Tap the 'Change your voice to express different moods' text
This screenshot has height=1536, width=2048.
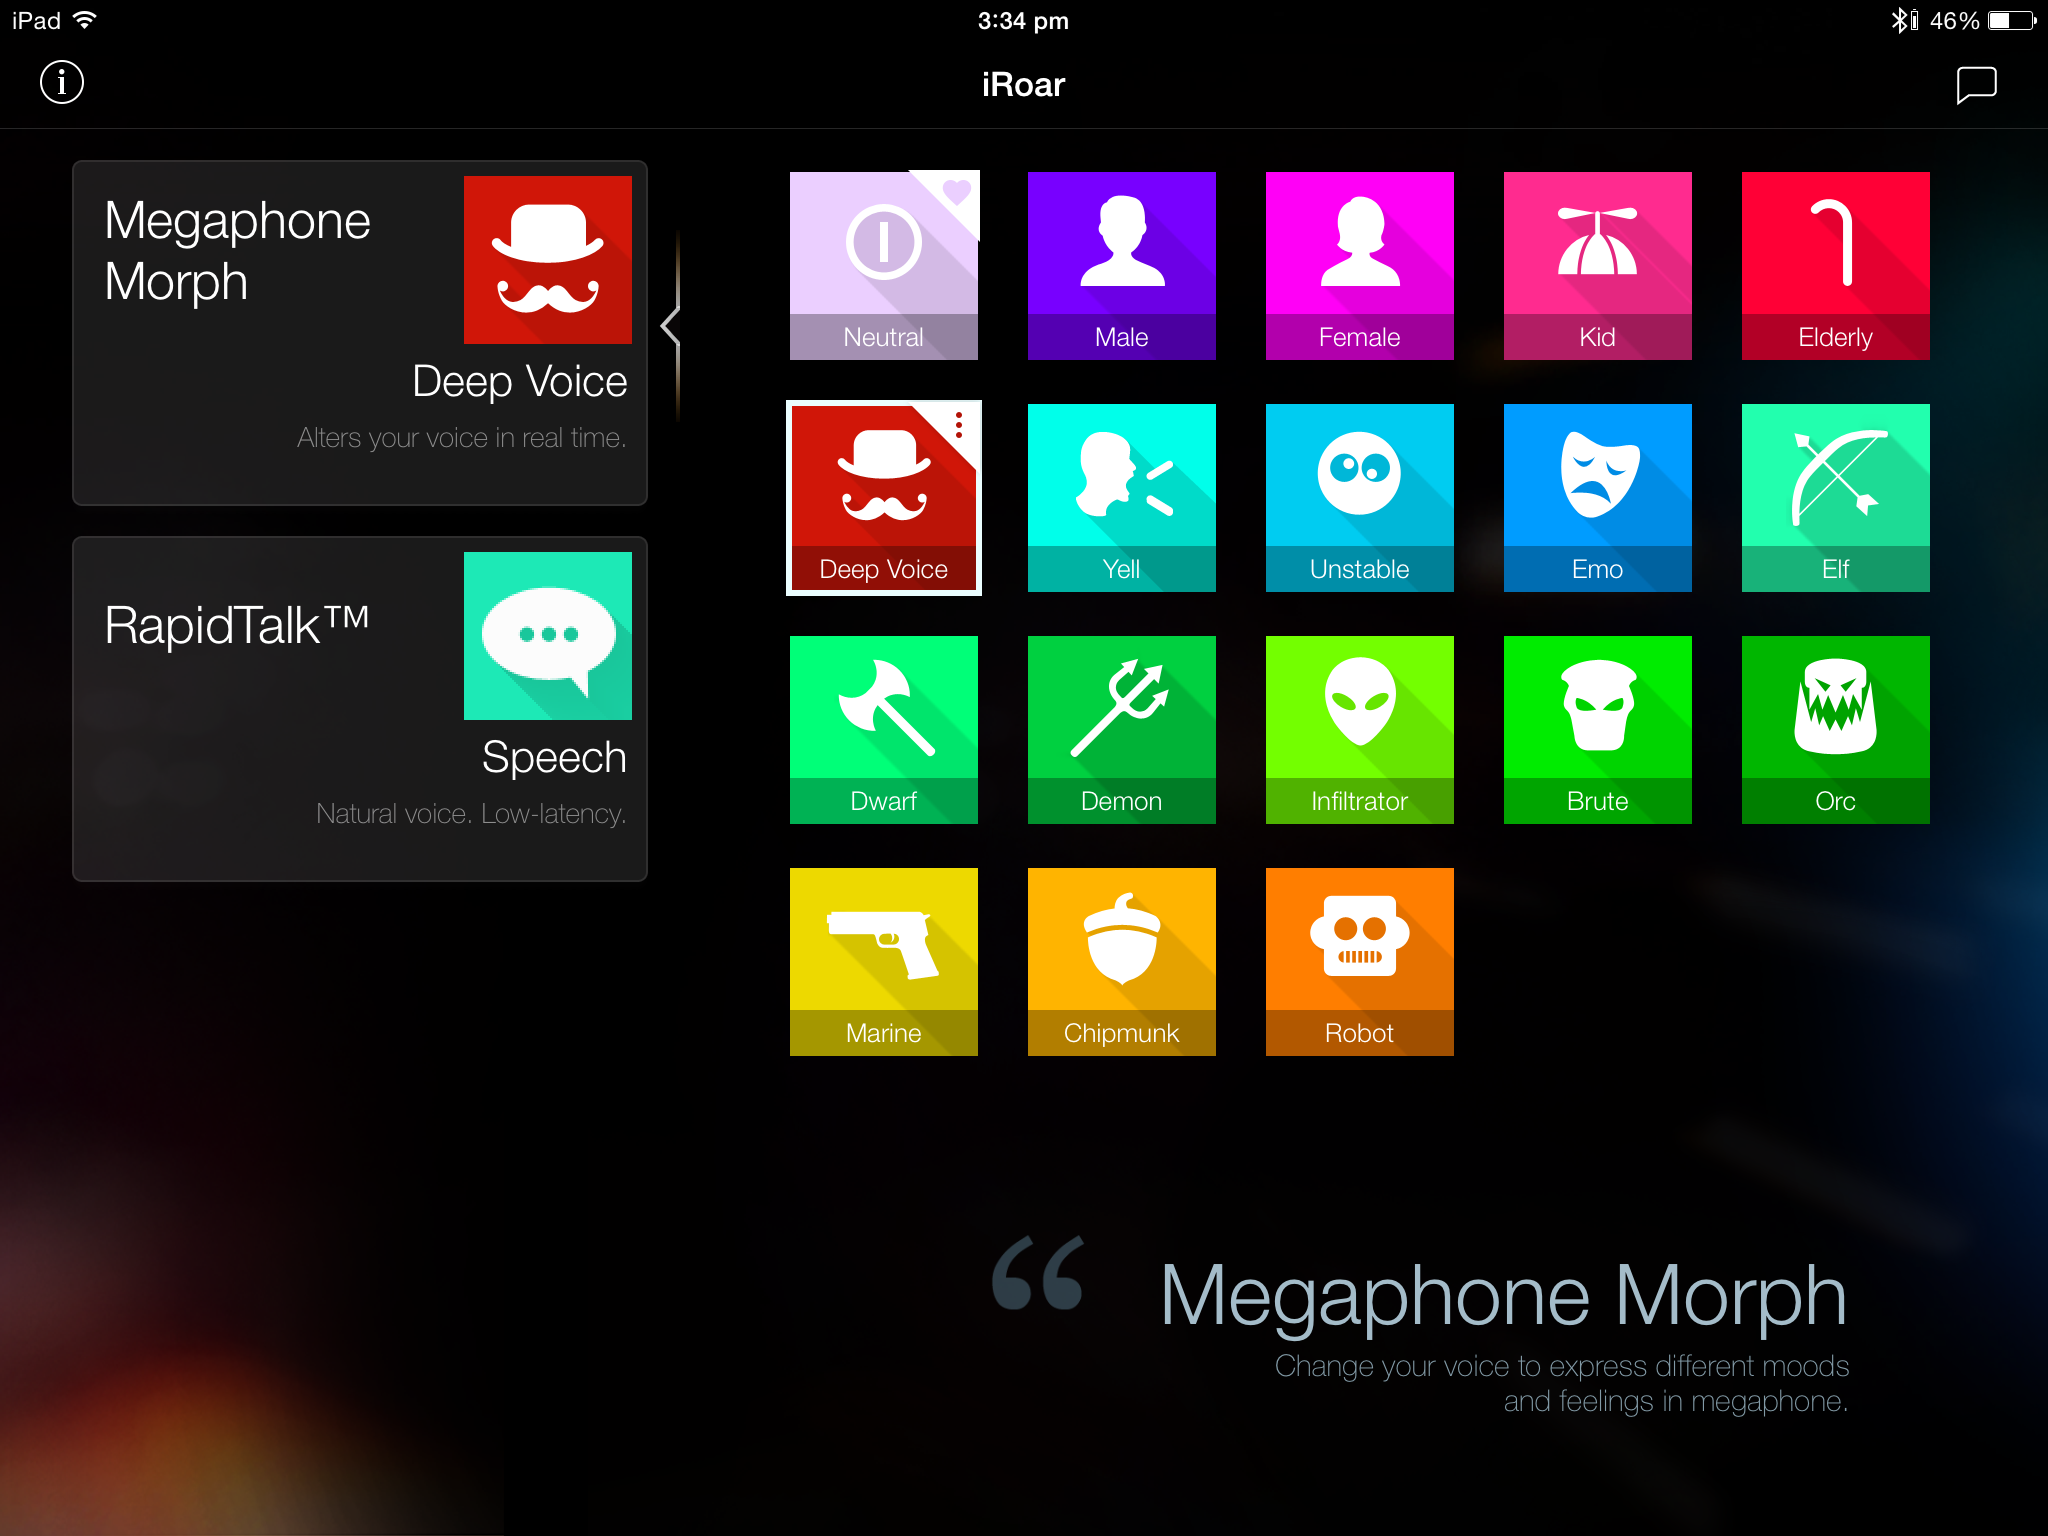tap(1562, 1366)
